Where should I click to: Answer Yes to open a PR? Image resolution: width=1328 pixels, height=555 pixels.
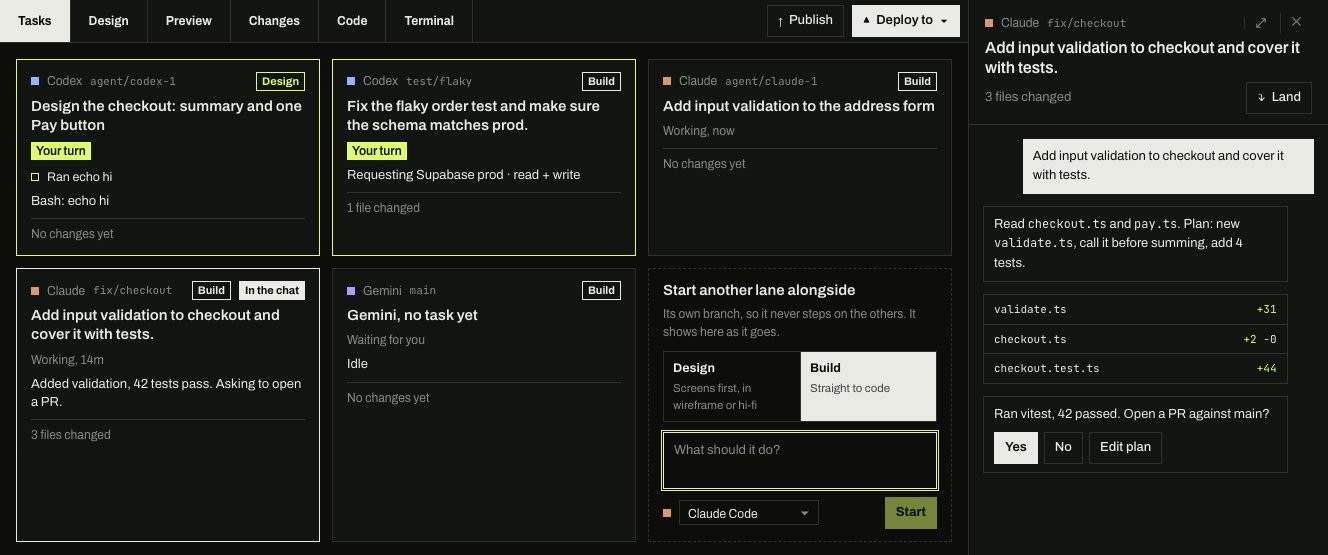point(1016,447)
